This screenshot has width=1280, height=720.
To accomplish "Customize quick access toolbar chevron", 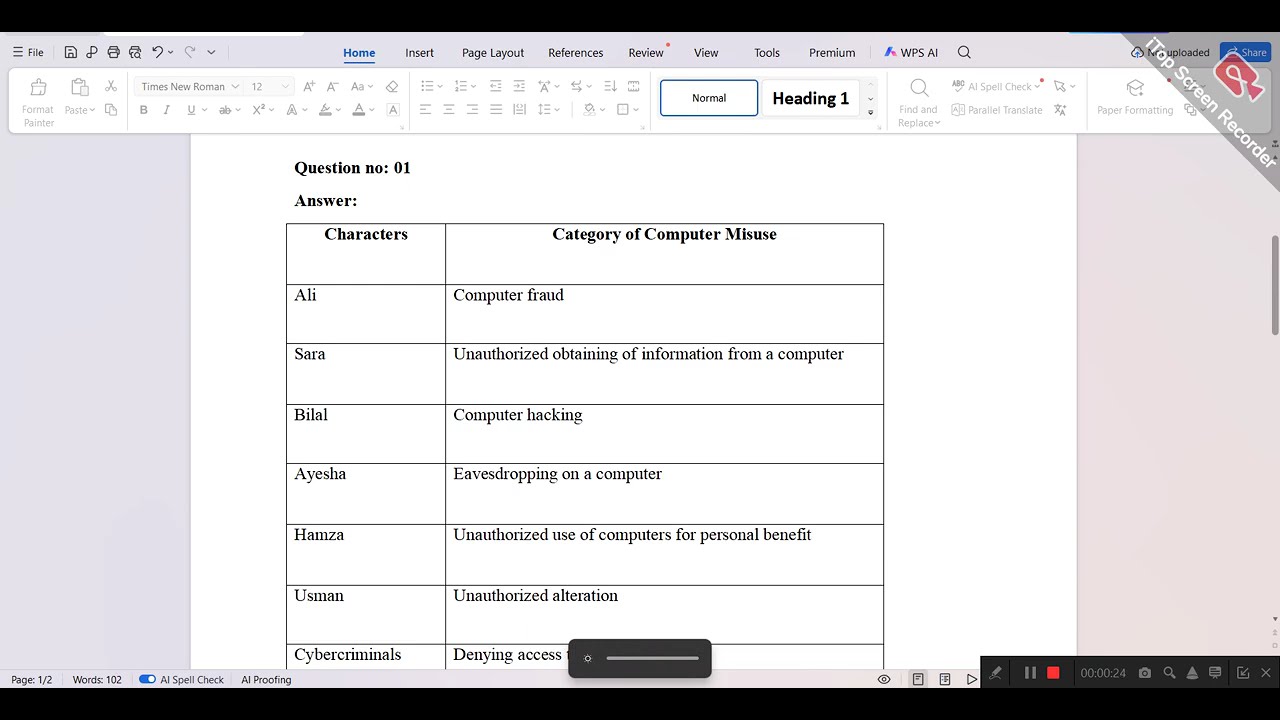I will [211, 52].
